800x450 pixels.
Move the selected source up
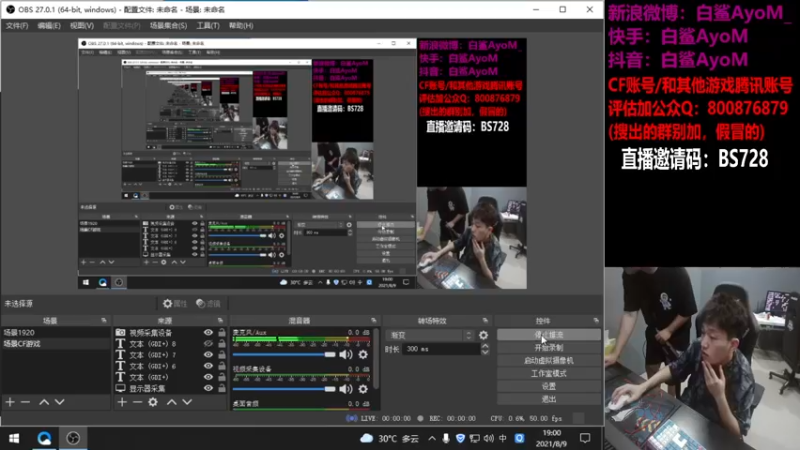coord(171,402)
